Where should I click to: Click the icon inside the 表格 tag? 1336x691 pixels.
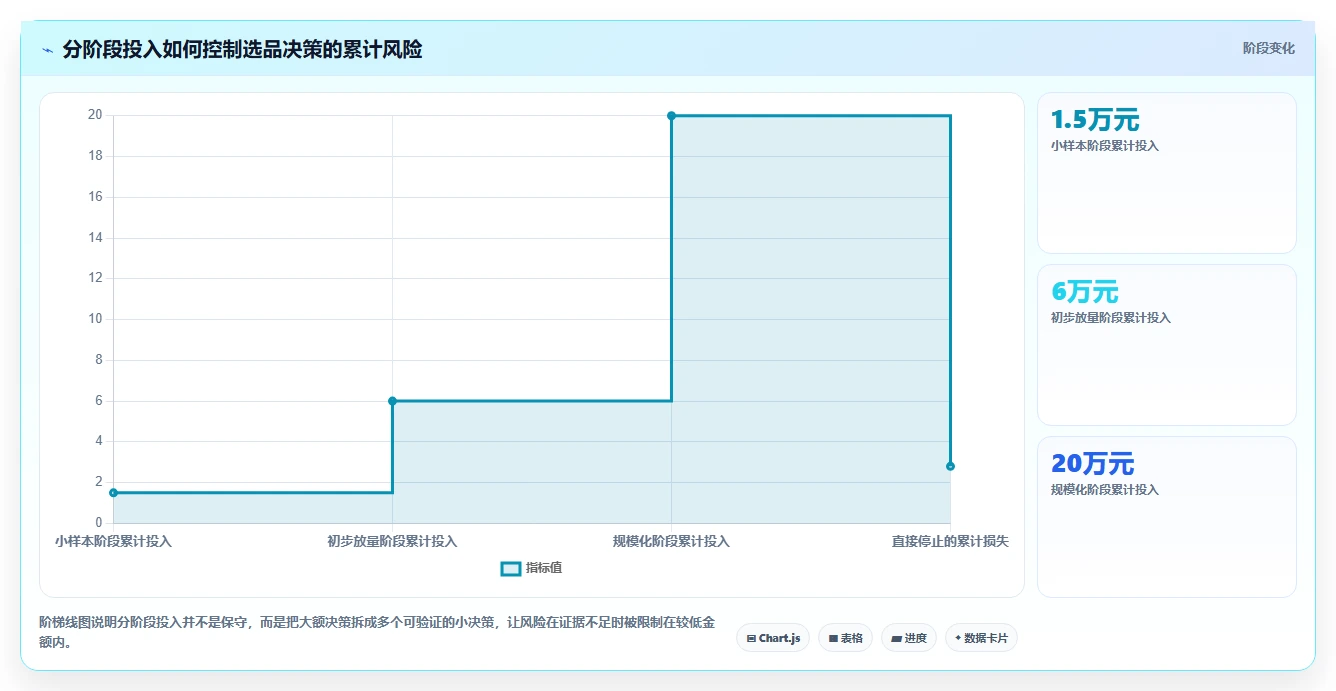coord(833,638)
